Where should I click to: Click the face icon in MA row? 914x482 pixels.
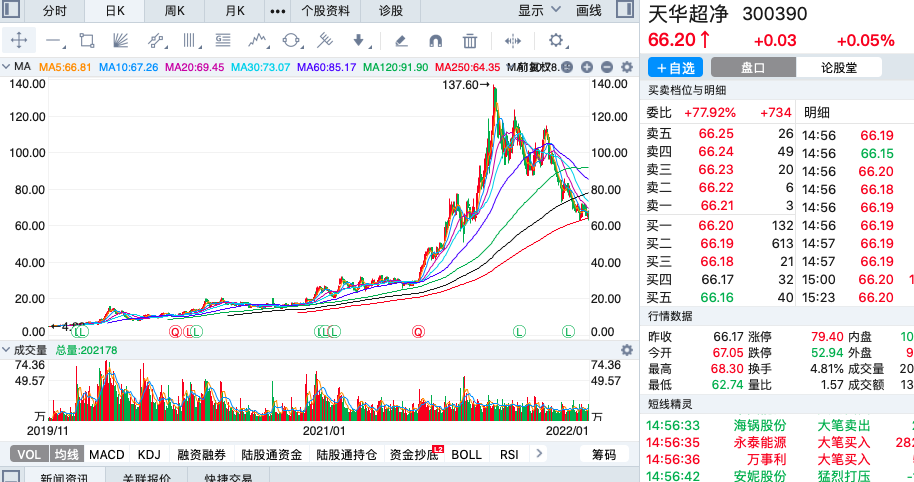567,67
